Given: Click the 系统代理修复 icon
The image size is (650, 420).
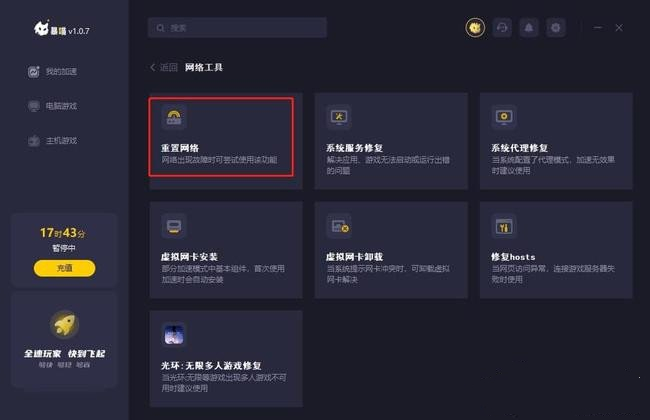Looking at the screenshot, I should pos(504,117).
